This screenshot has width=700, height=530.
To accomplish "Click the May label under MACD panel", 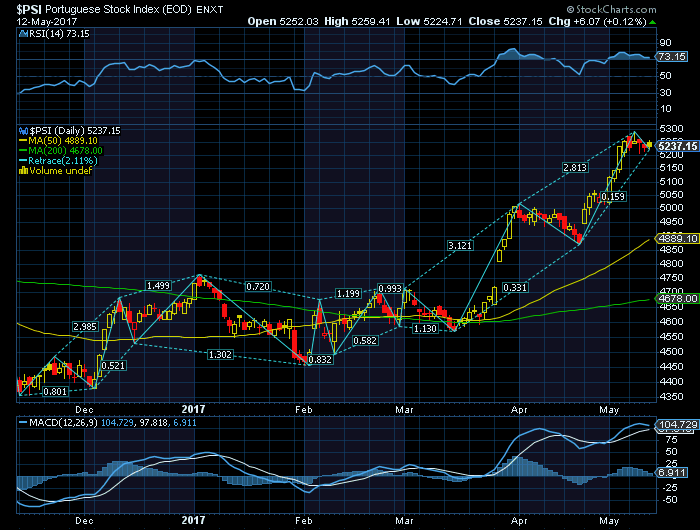I will [x=609, y=521].
